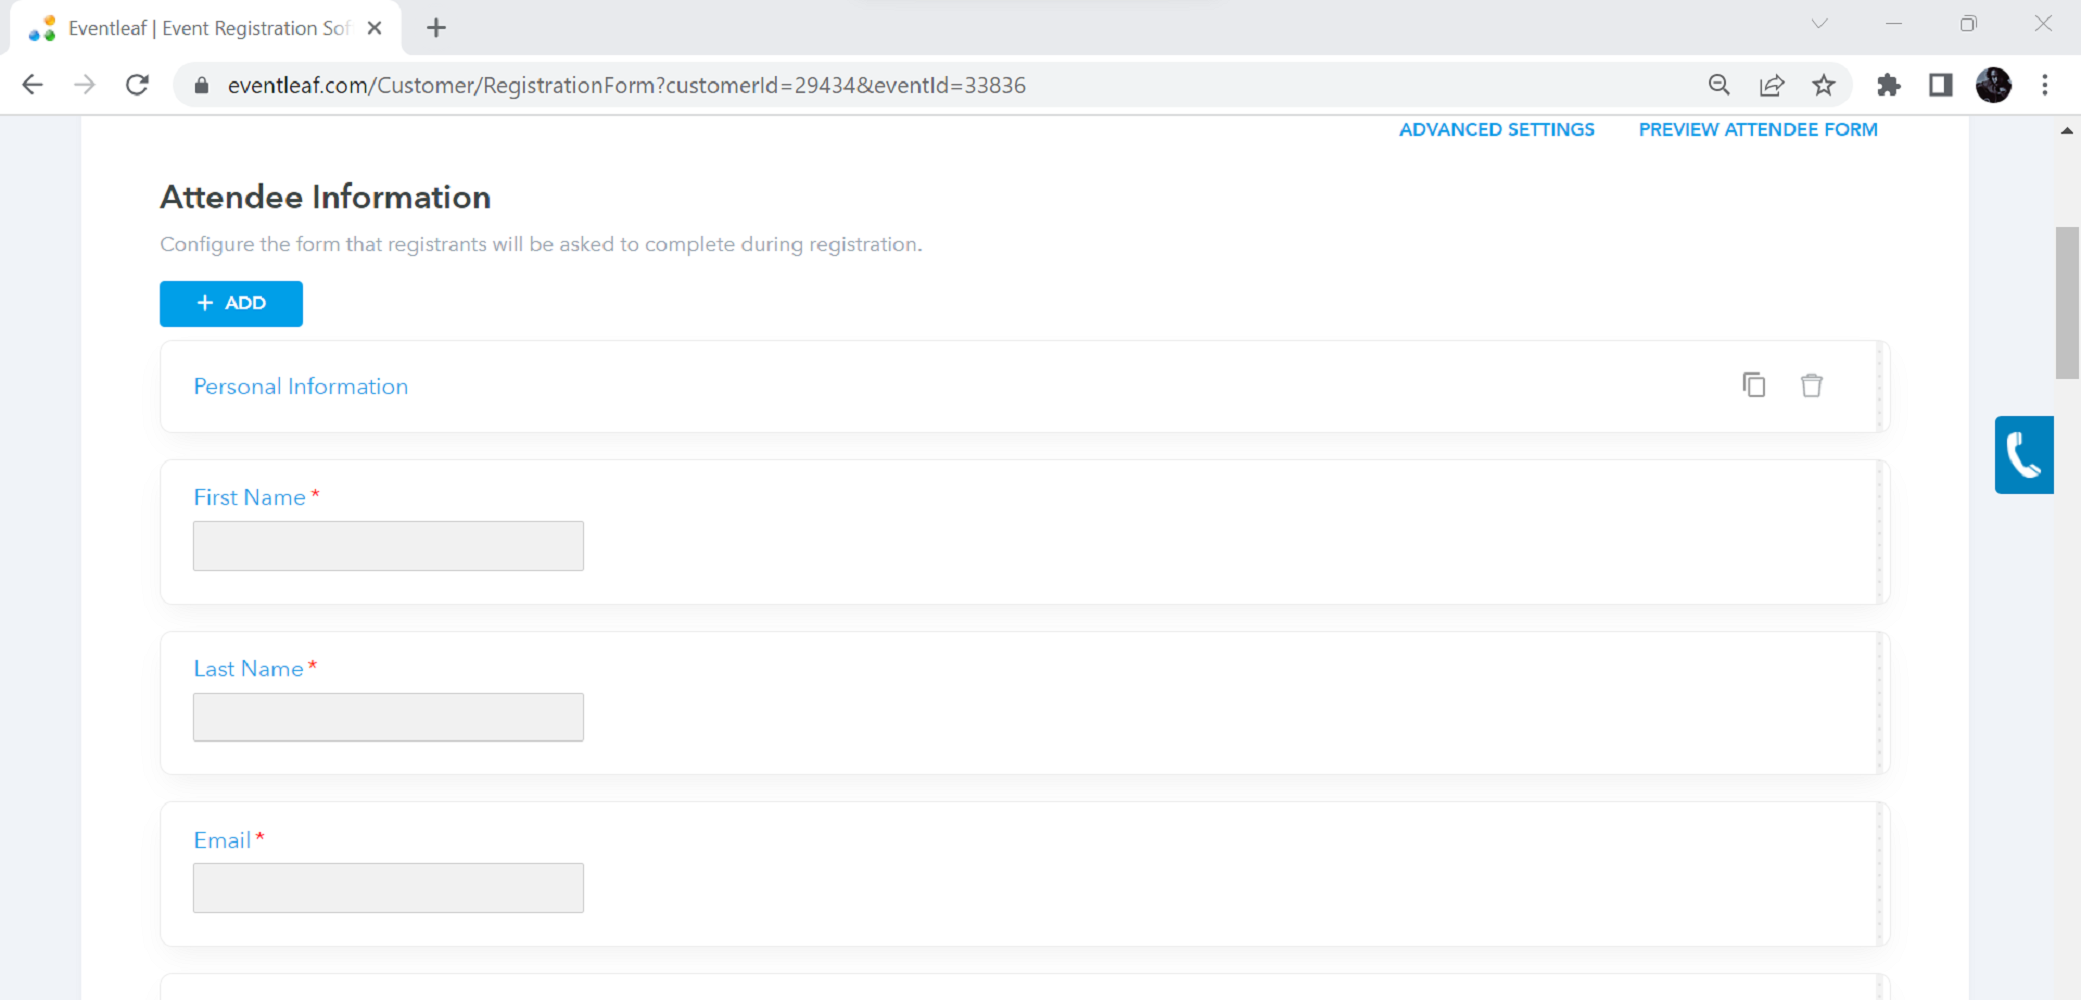Viewport: 2081px width, 1000px height.
Task: Click the address bar URL
Action: pyautogui.click(x=627, y=85)
